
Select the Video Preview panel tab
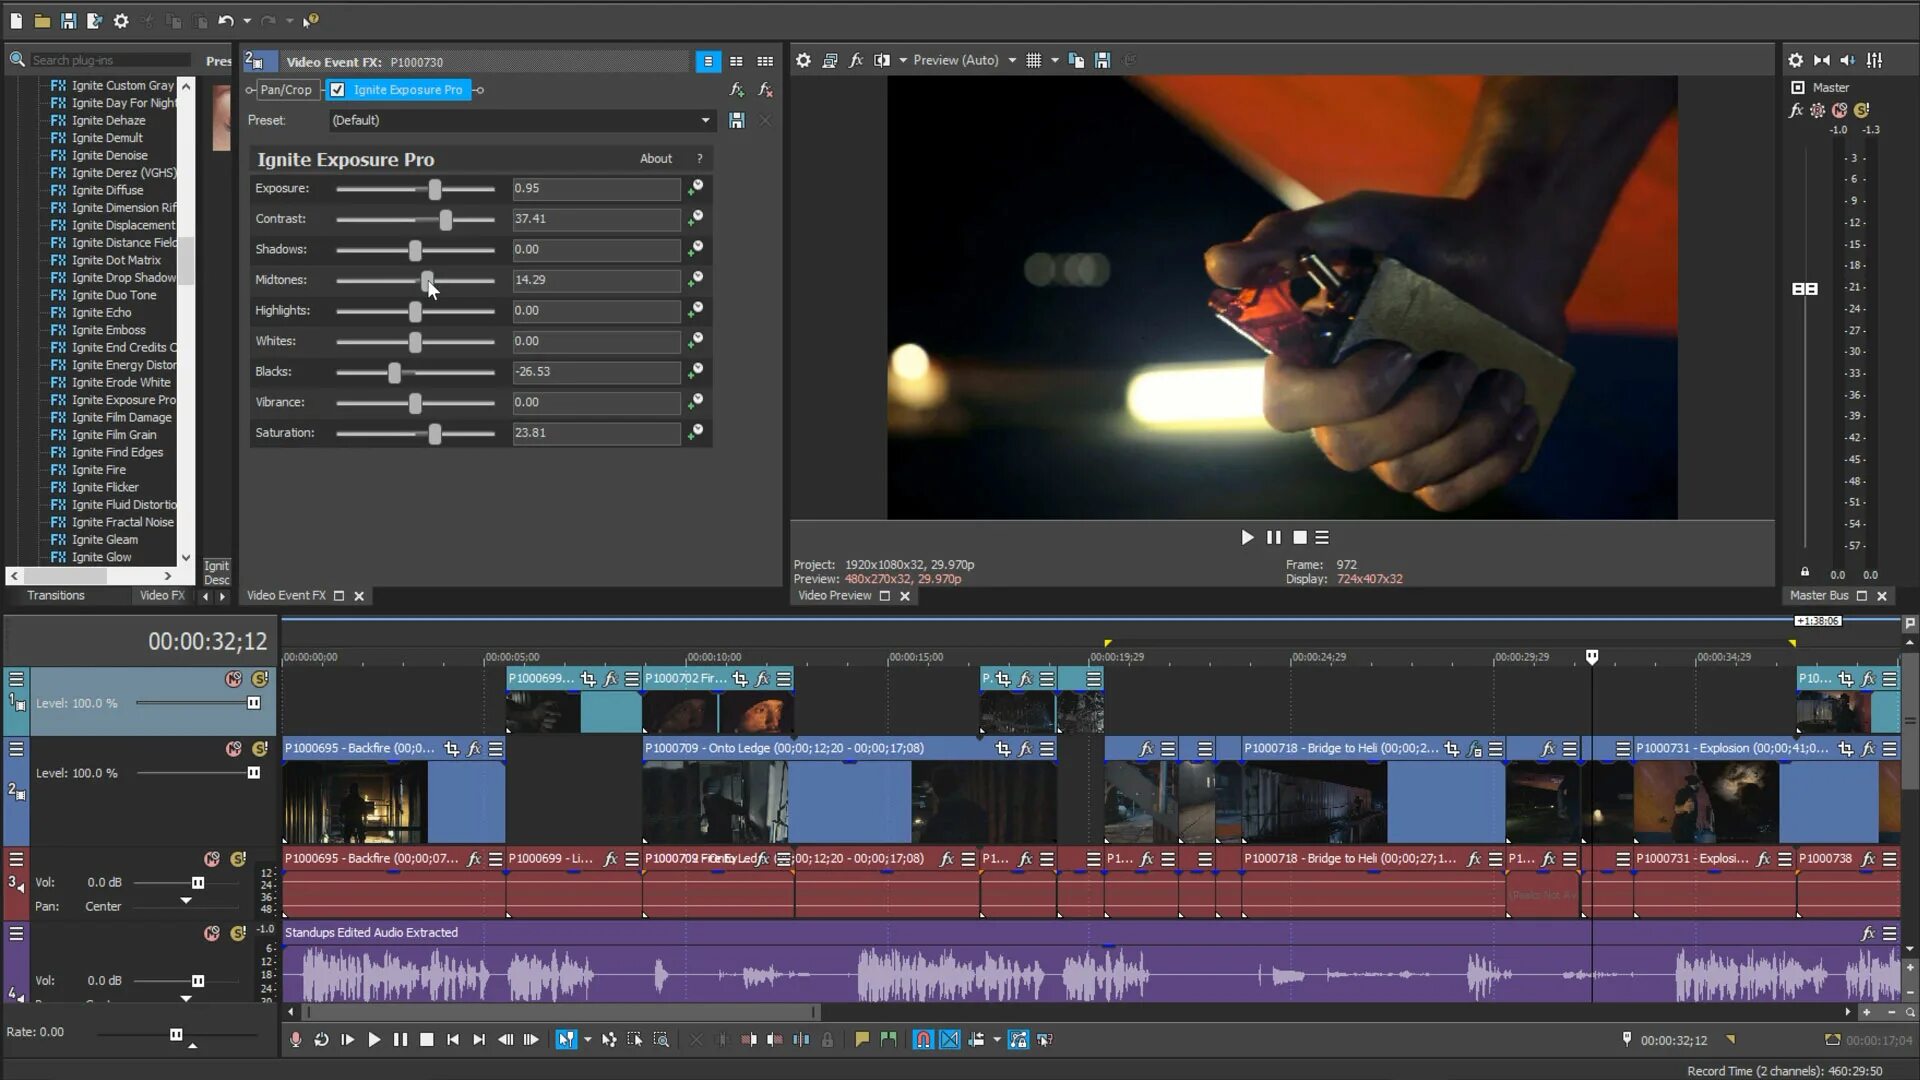coord(835,595)
